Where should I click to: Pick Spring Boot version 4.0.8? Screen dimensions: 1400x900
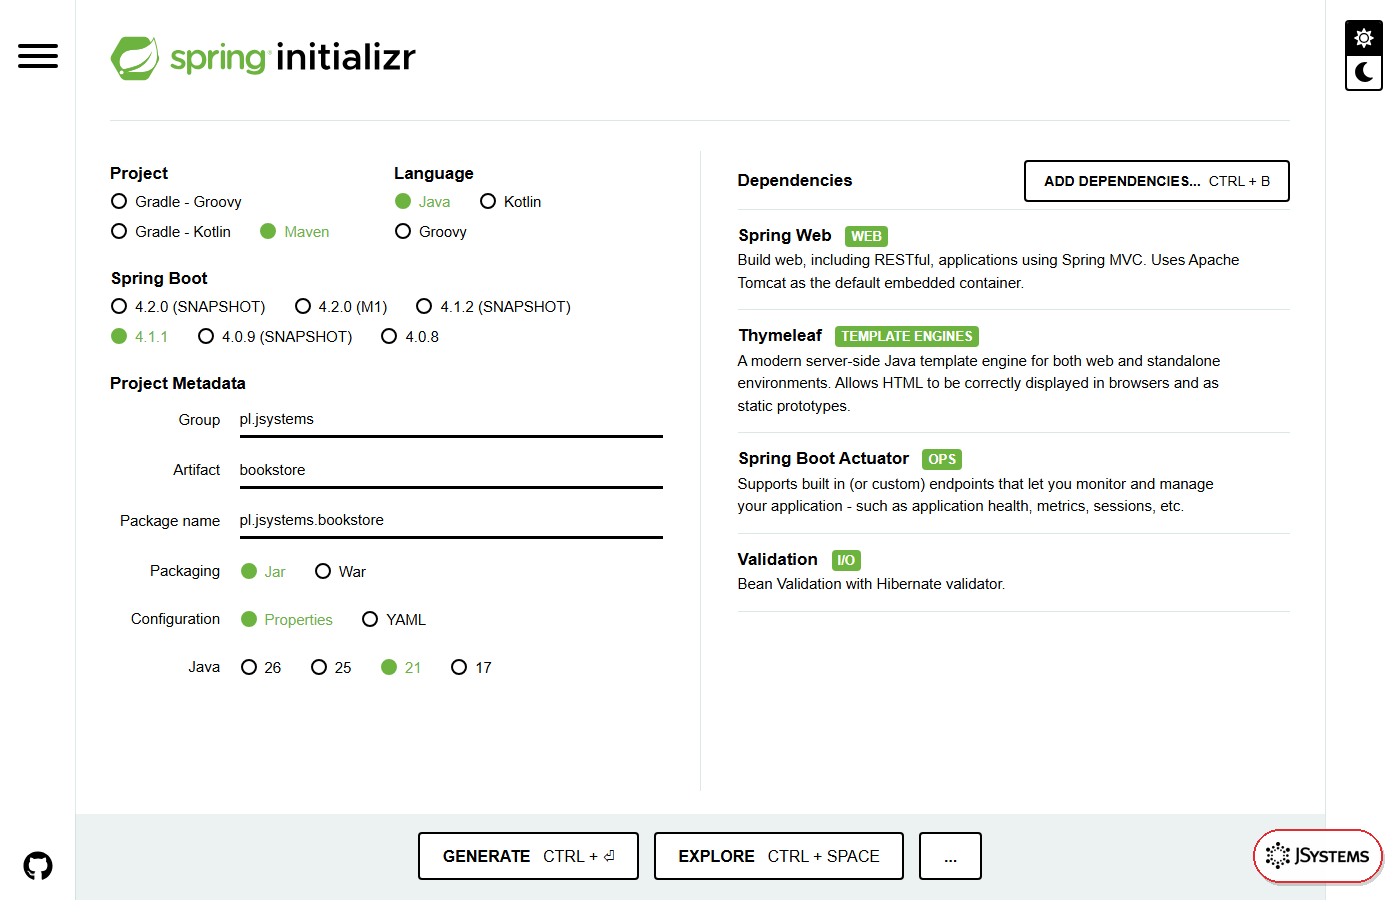click(410, 337)
